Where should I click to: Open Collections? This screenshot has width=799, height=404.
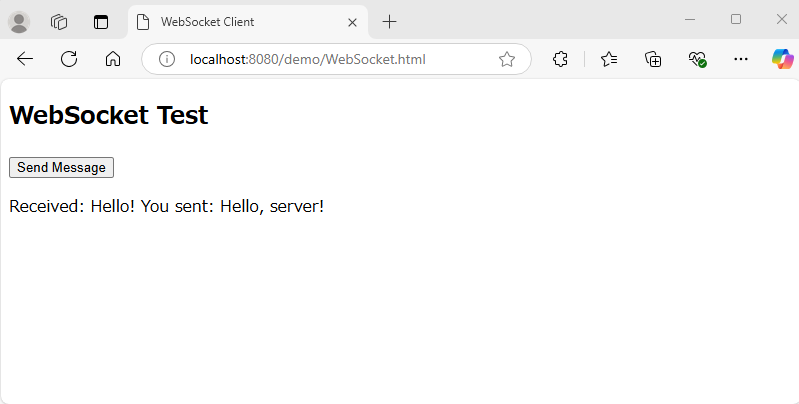653,59
